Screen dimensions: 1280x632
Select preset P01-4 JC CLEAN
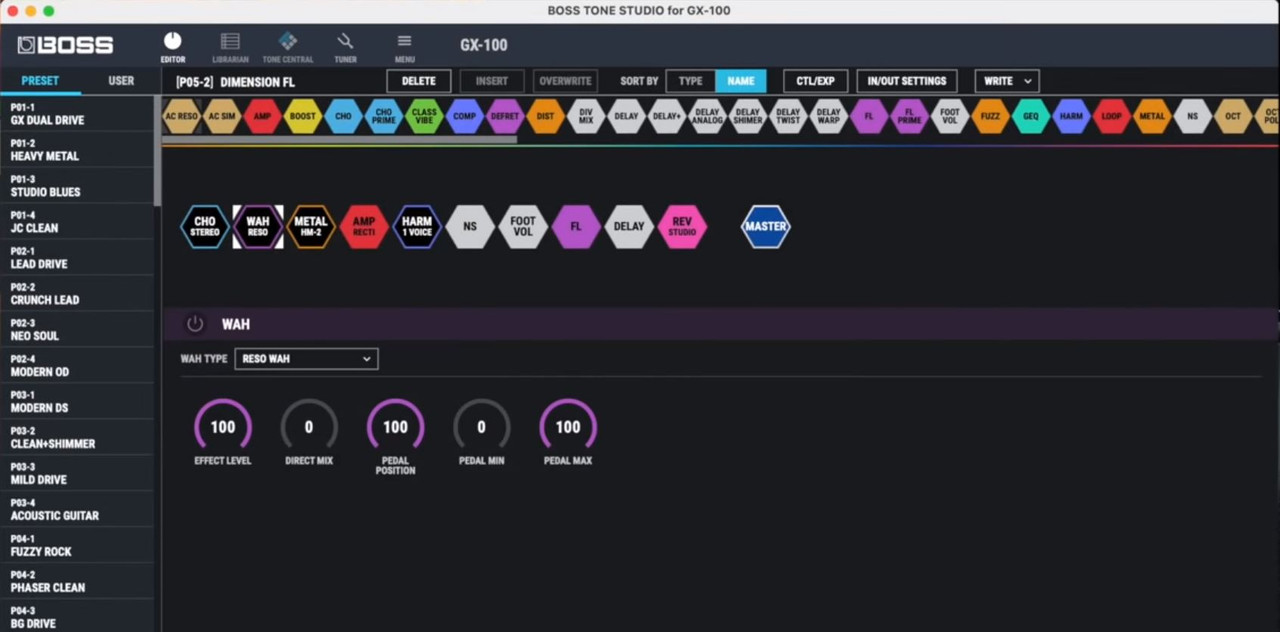click(77, 222)
